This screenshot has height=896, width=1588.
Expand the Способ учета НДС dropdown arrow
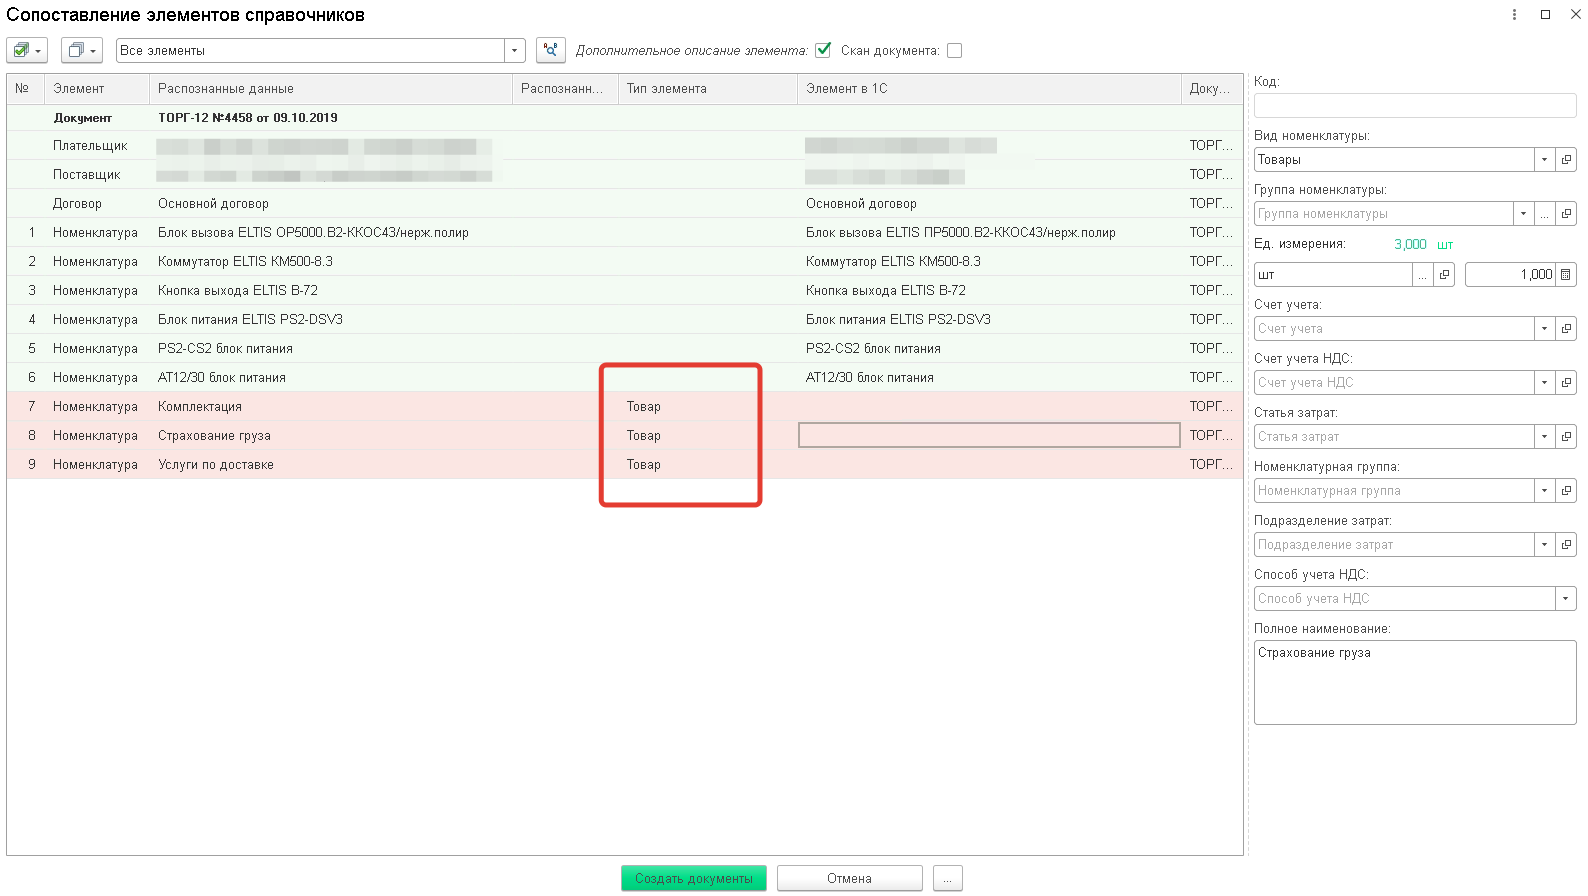click(1566, 599)
